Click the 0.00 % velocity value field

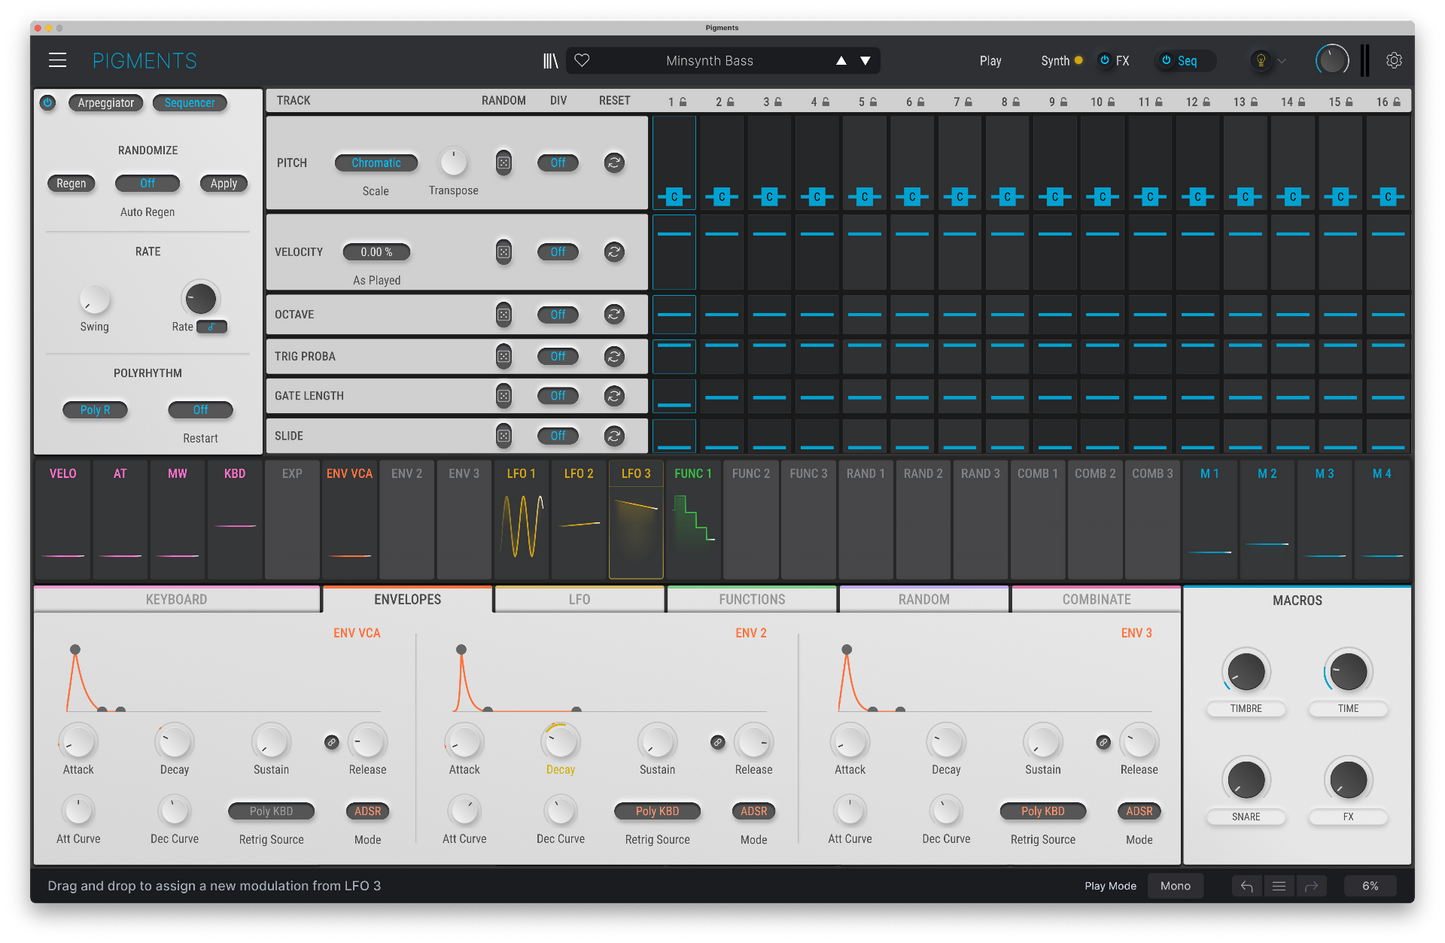click(376, 252)
